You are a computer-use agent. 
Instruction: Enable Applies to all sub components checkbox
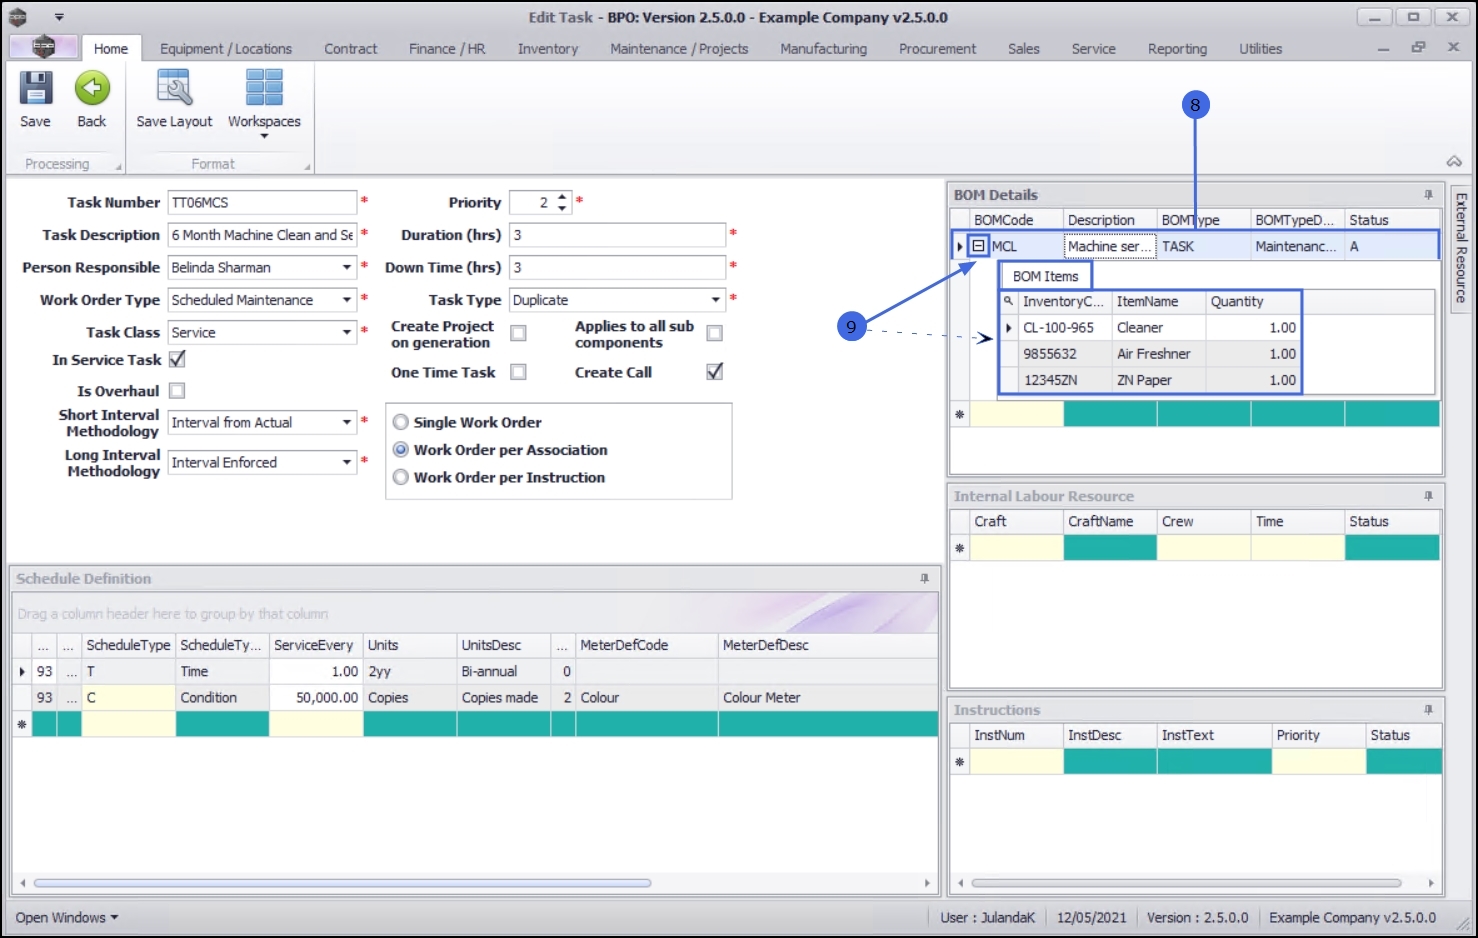(x=714, y=333)
